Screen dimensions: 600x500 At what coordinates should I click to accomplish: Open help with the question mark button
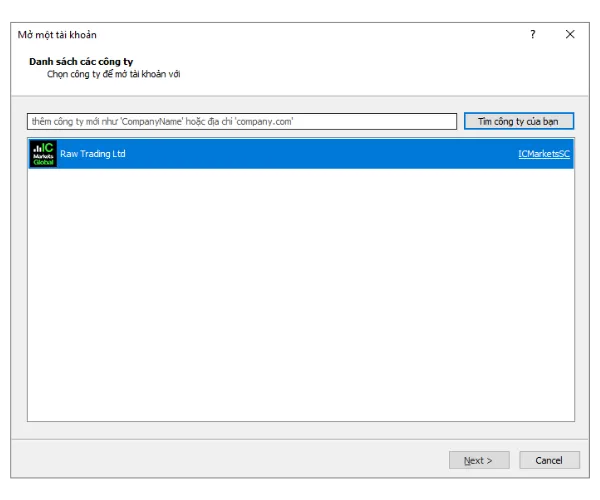532,34
